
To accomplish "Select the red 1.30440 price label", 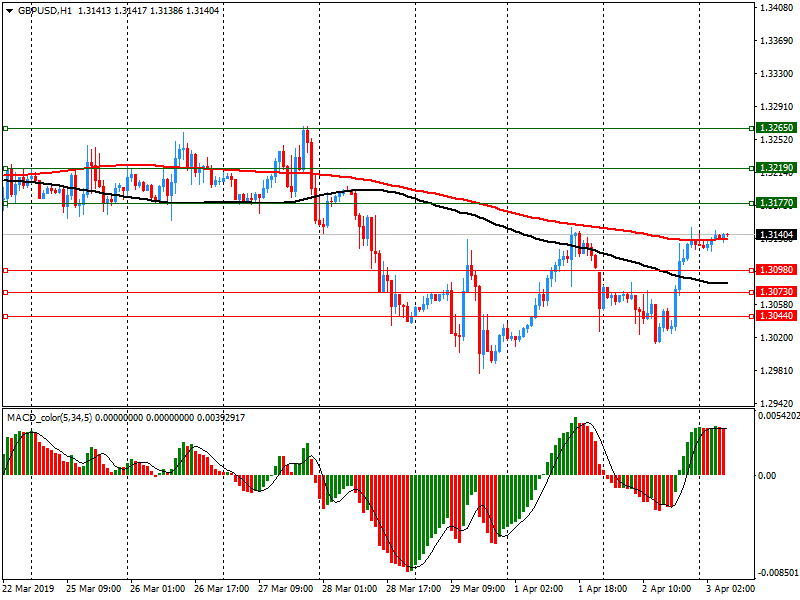I will (776, 316).
